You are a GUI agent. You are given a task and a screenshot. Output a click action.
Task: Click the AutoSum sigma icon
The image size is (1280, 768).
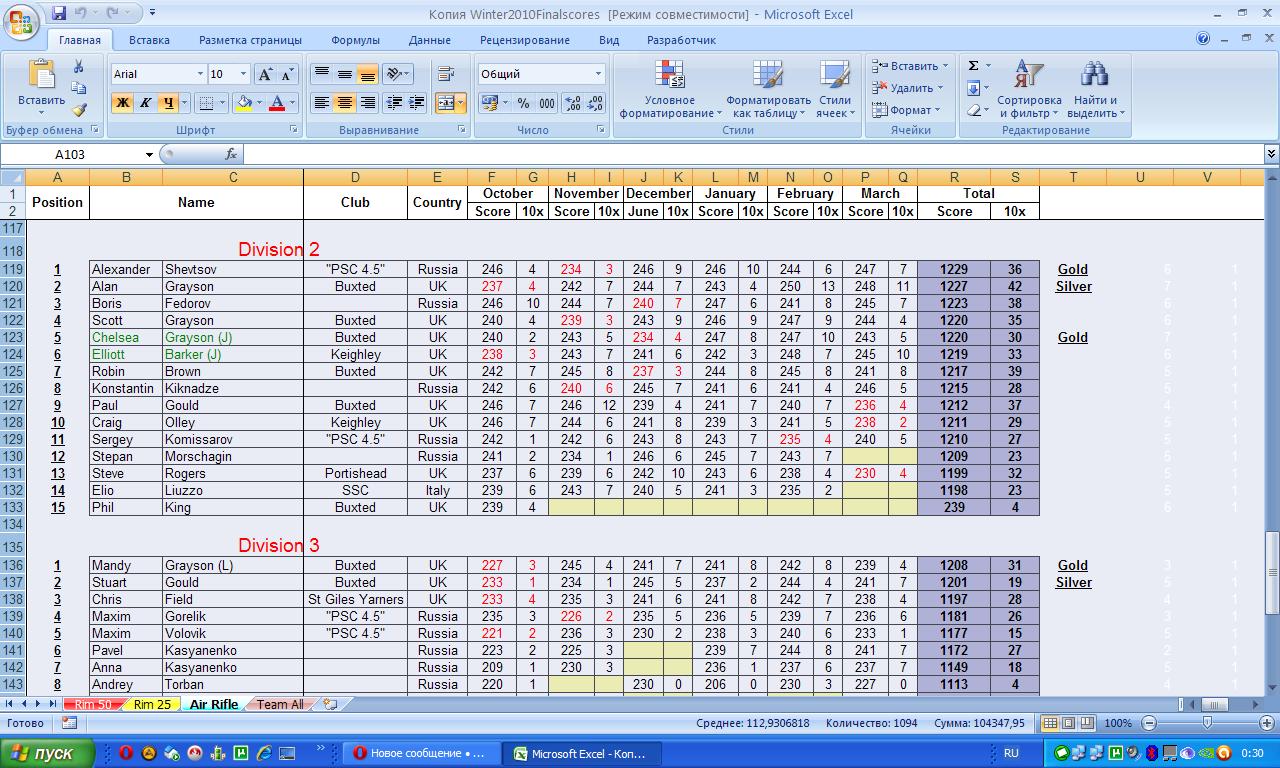(973, 66)
